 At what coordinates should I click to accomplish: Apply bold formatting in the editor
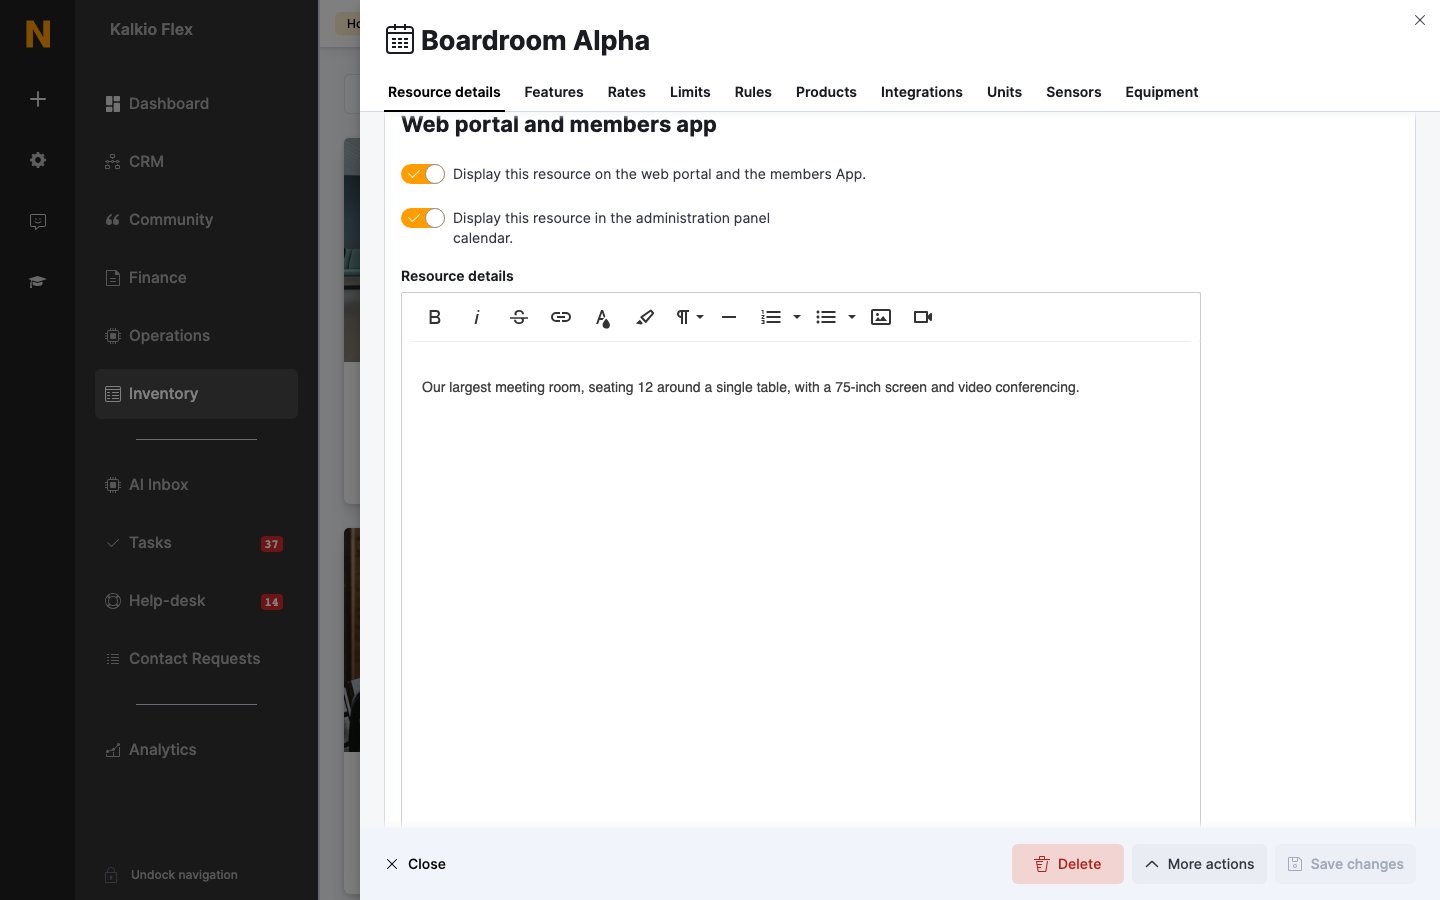[x=434, y=317]
